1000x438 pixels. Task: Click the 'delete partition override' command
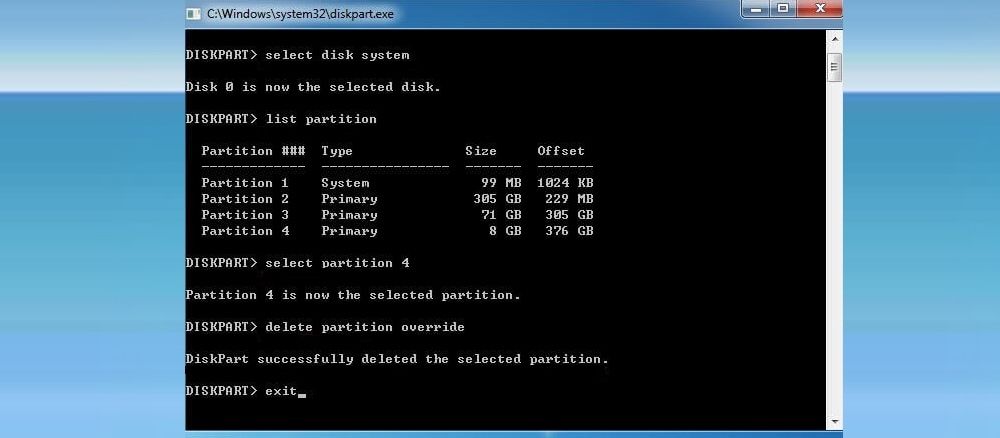pos(365,327)
